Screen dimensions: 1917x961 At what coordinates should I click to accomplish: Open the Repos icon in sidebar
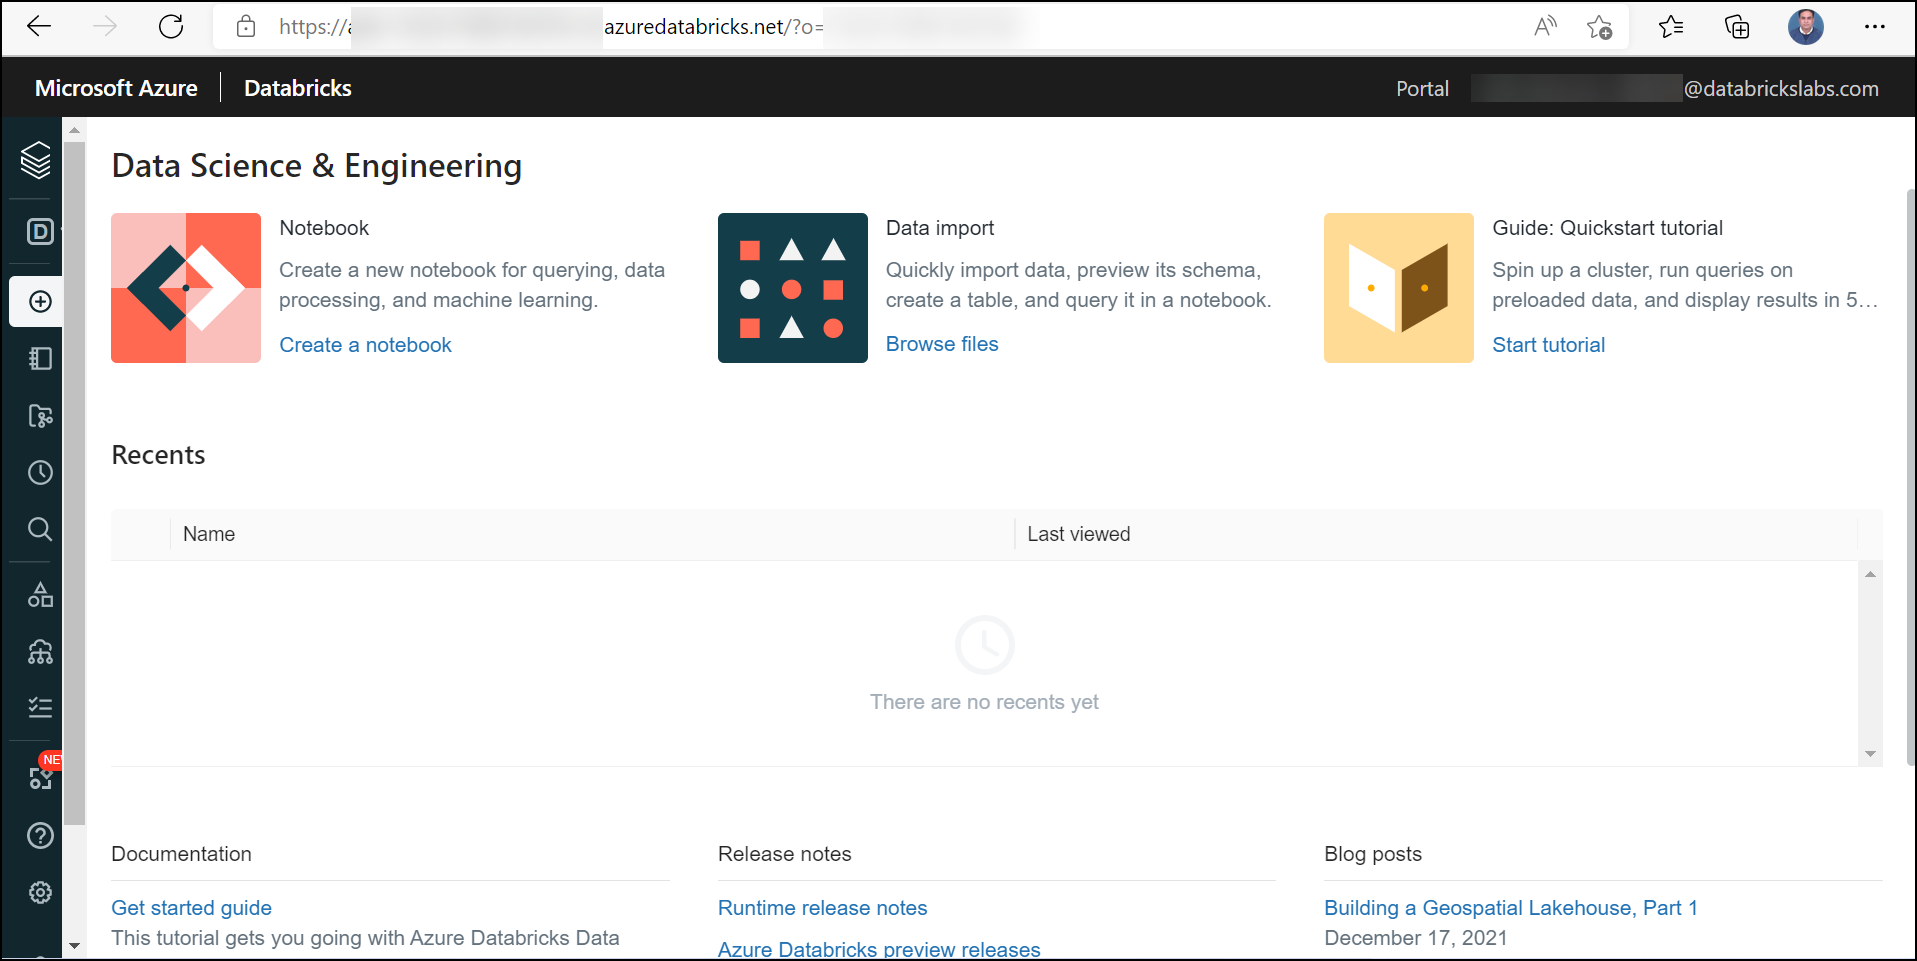coord(40,416)
